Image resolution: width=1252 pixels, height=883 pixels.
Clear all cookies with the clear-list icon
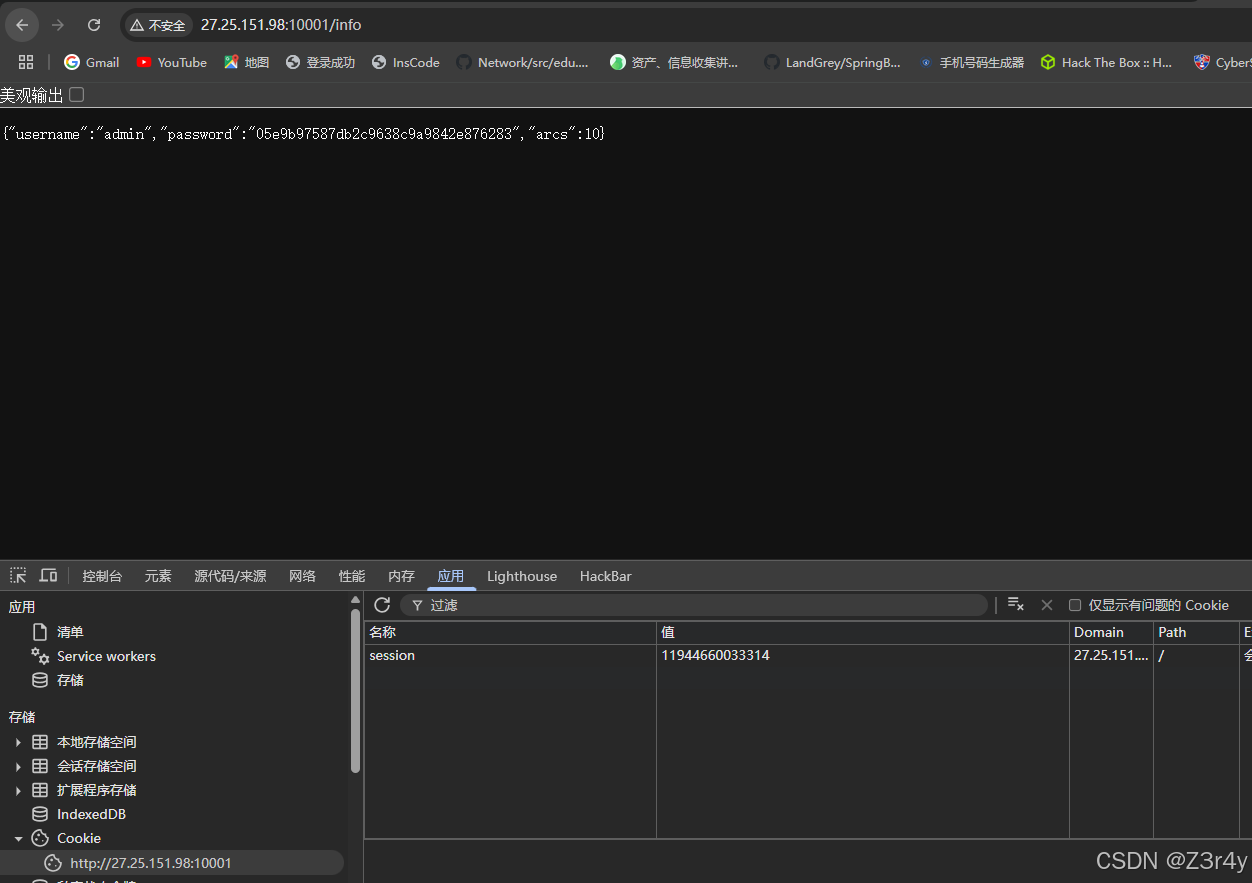[x=1016, y=604]
